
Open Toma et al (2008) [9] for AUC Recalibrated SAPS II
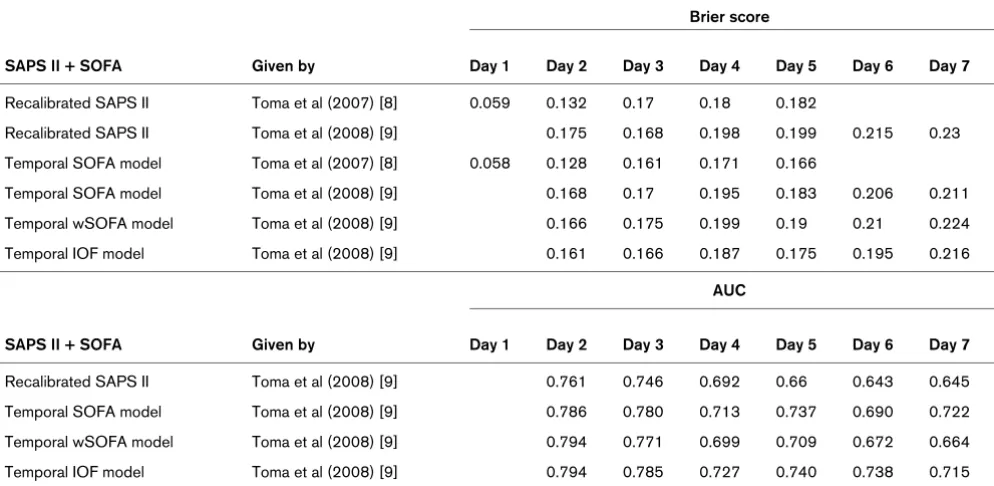pyautogui.click(x=325, y=381)
